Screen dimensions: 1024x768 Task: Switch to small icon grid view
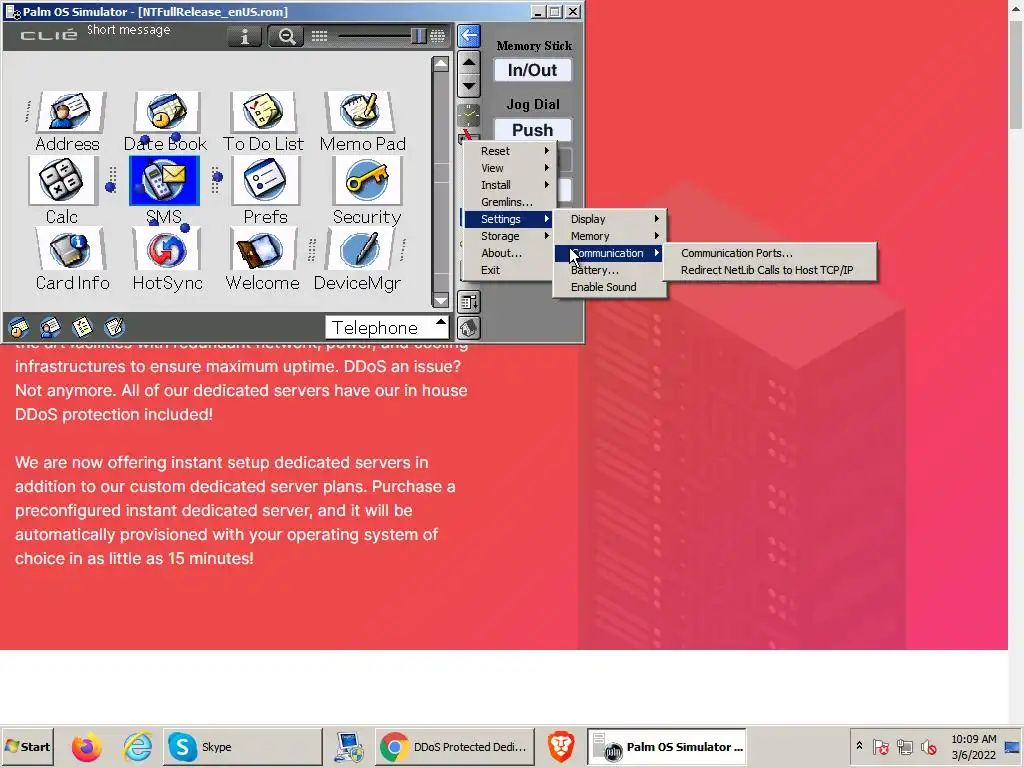tap(319, 37)
